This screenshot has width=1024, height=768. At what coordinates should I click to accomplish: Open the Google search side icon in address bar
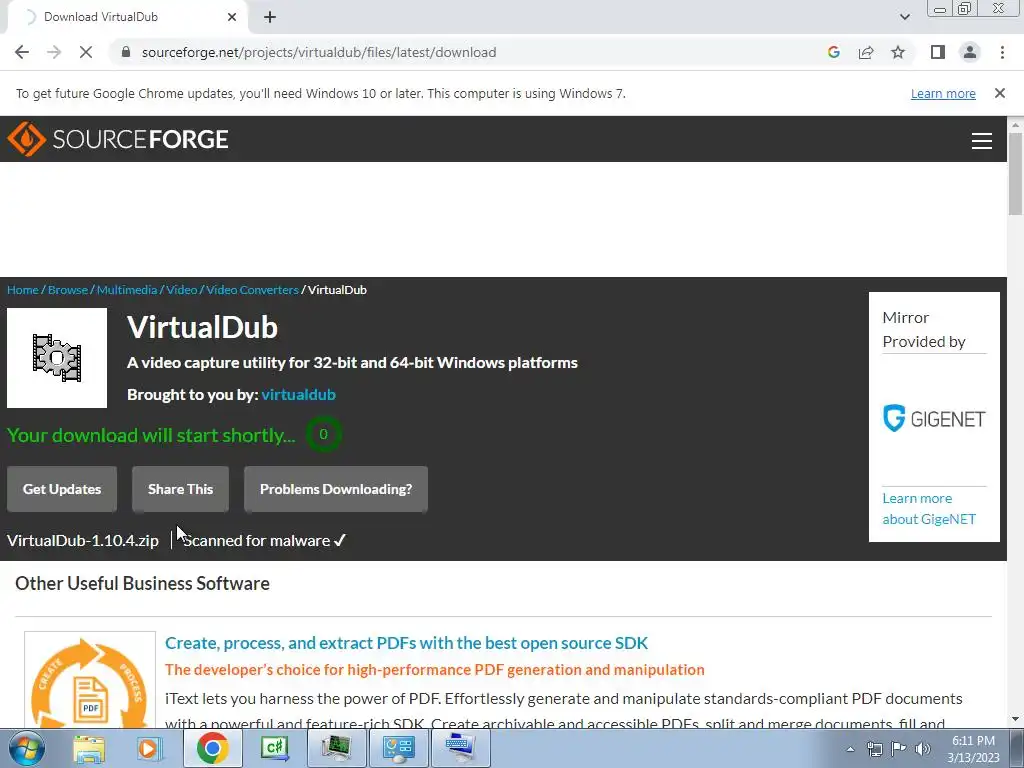click(x=833, y=52)
